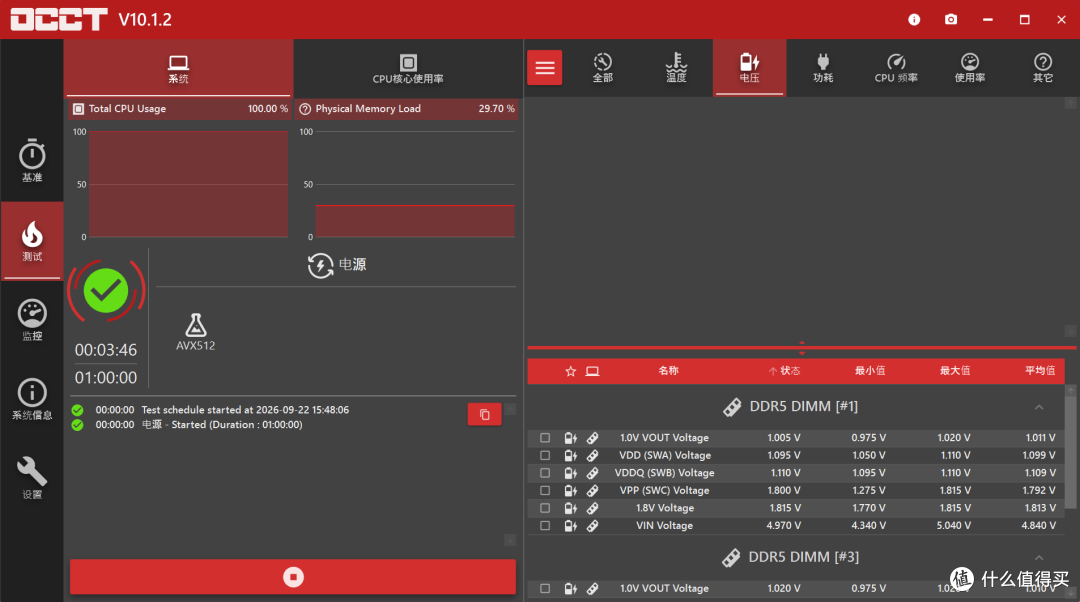Sort by 最大值 column

(x=955, y=371)
